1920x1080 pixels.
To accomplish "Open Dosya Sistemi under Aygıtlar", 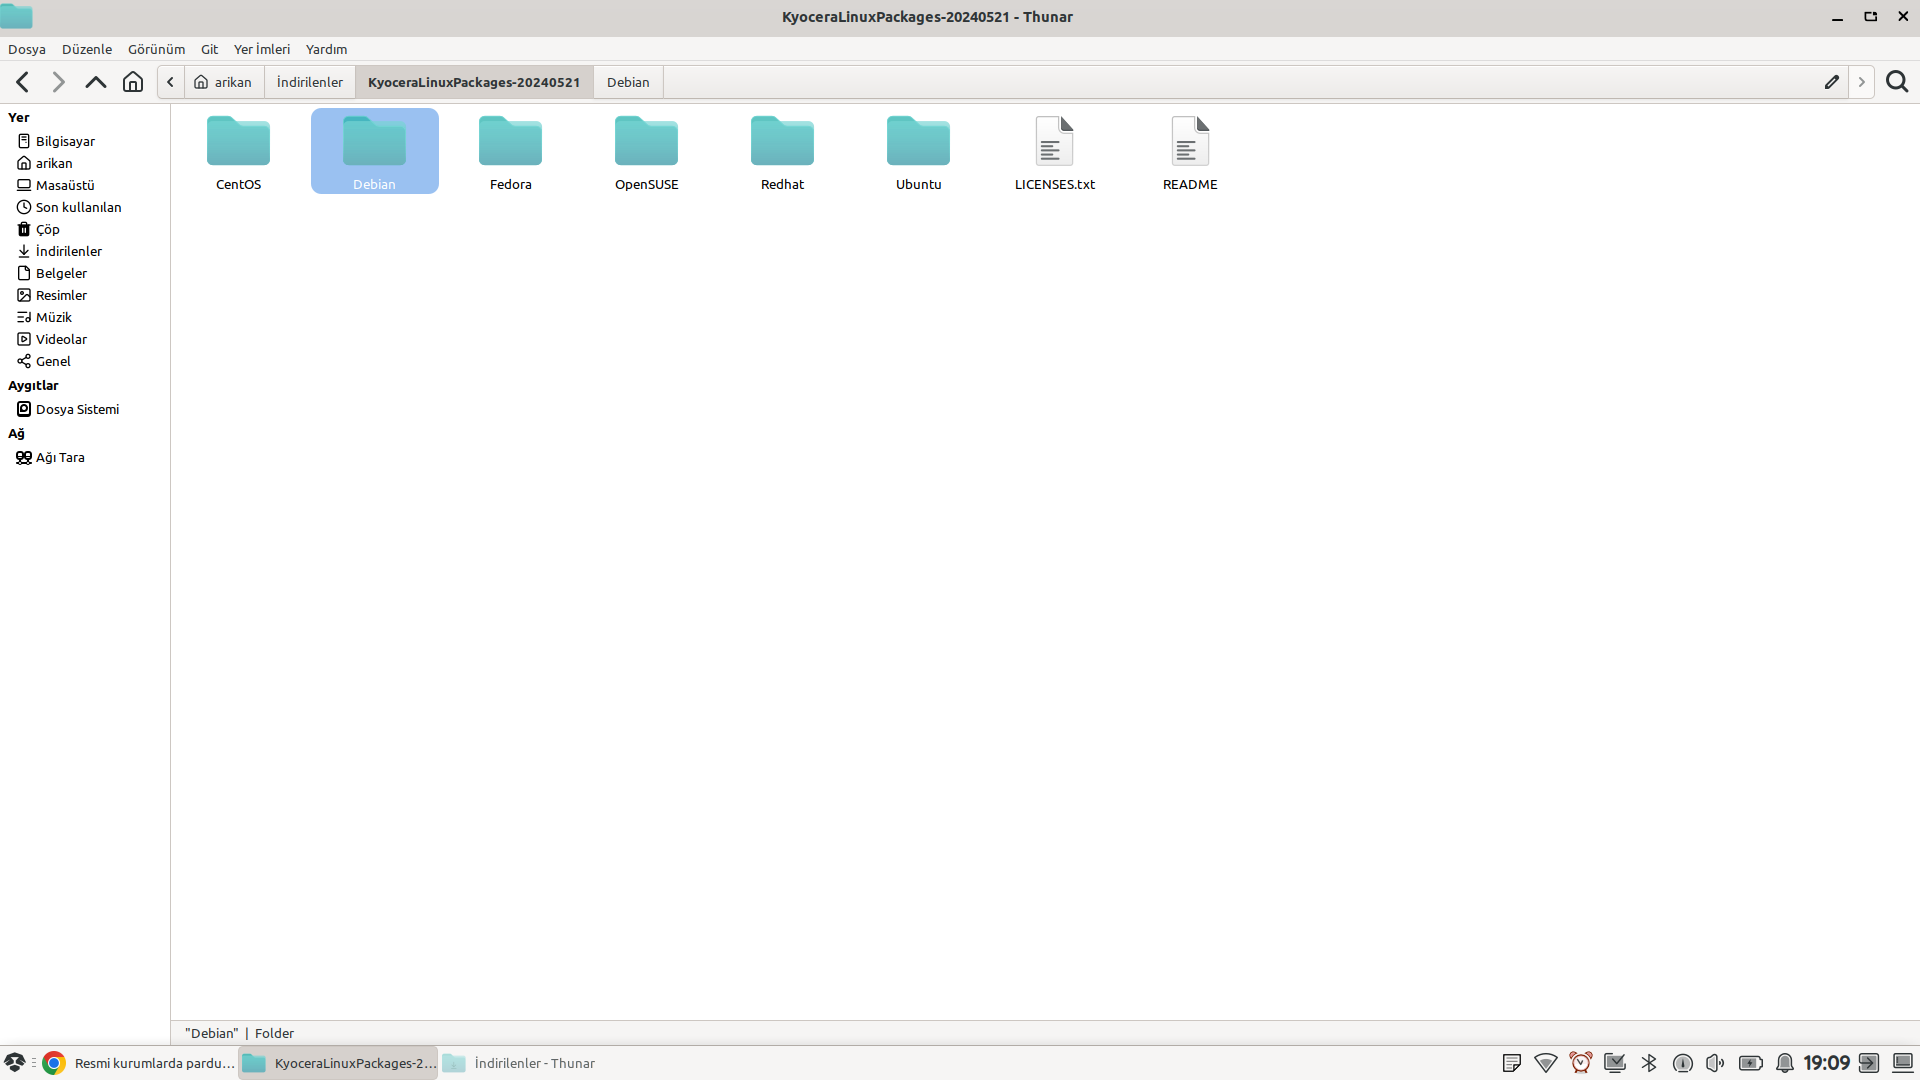I will [x=77, y=409].
